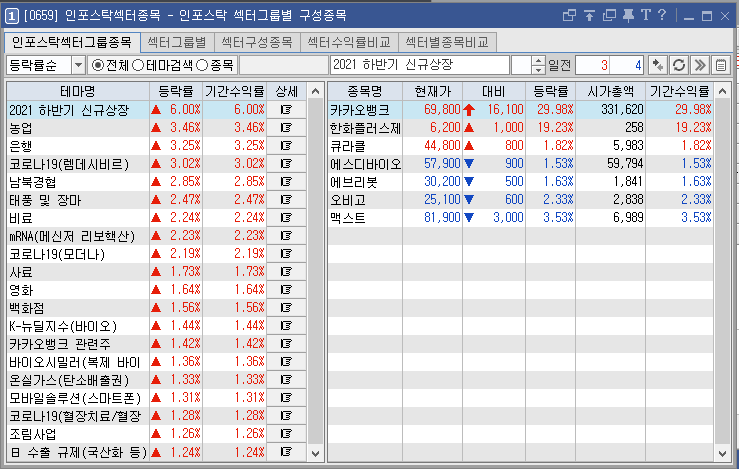The image size is (739, 469).
Task: Open detail icon for 비료 row
Action: (x=286, y=218)
